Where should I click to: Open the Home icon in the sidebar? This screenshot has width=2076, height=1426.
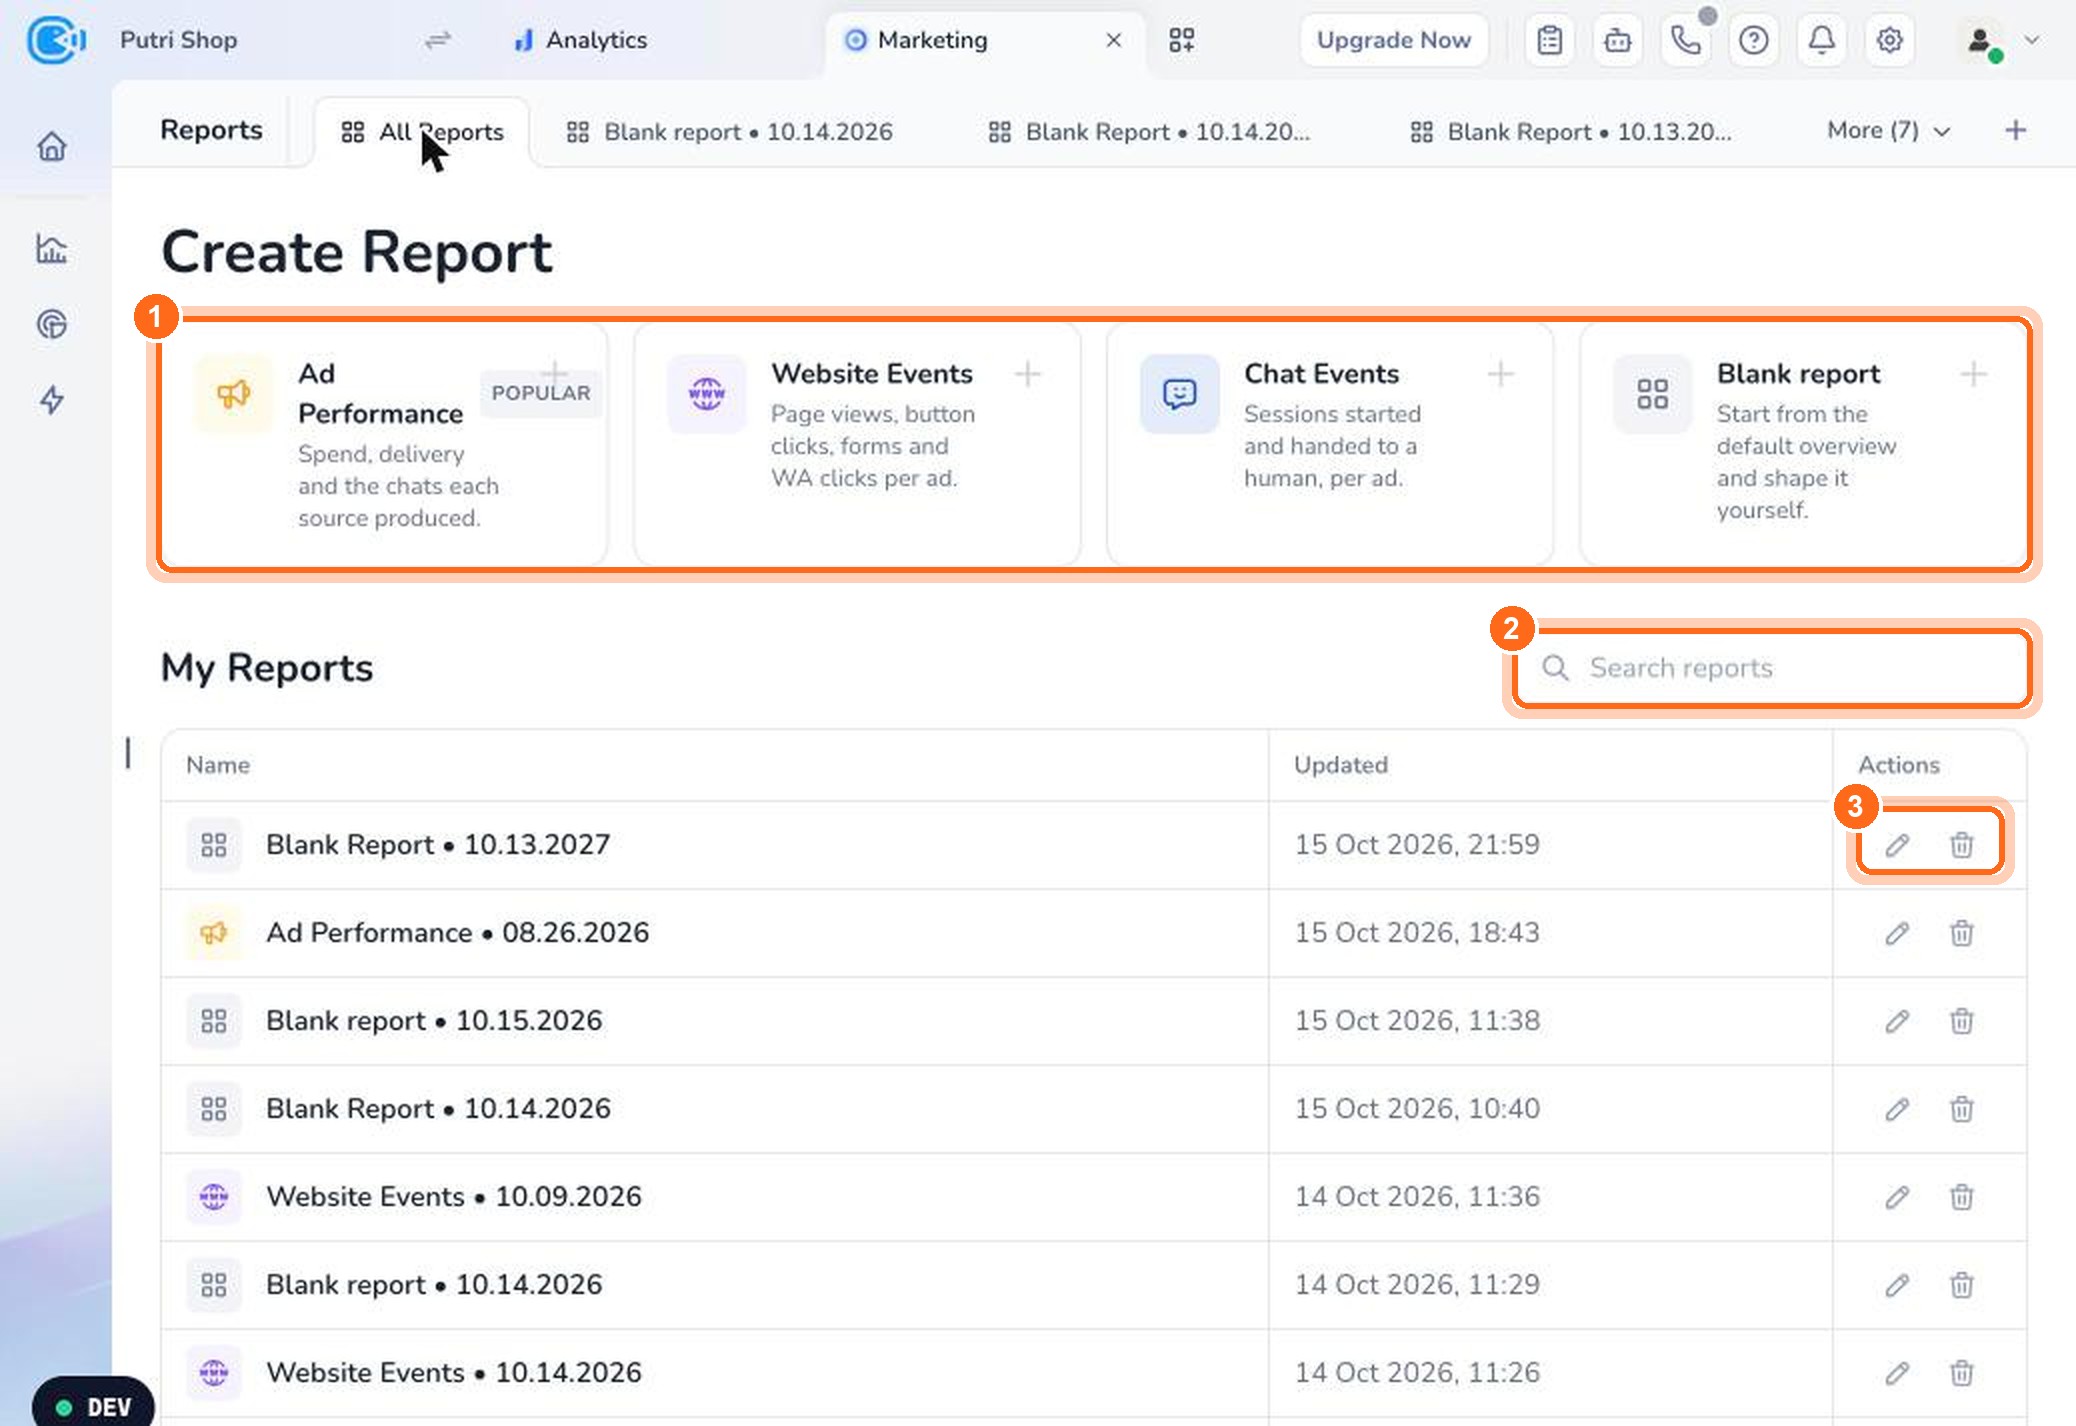point(52,147)
